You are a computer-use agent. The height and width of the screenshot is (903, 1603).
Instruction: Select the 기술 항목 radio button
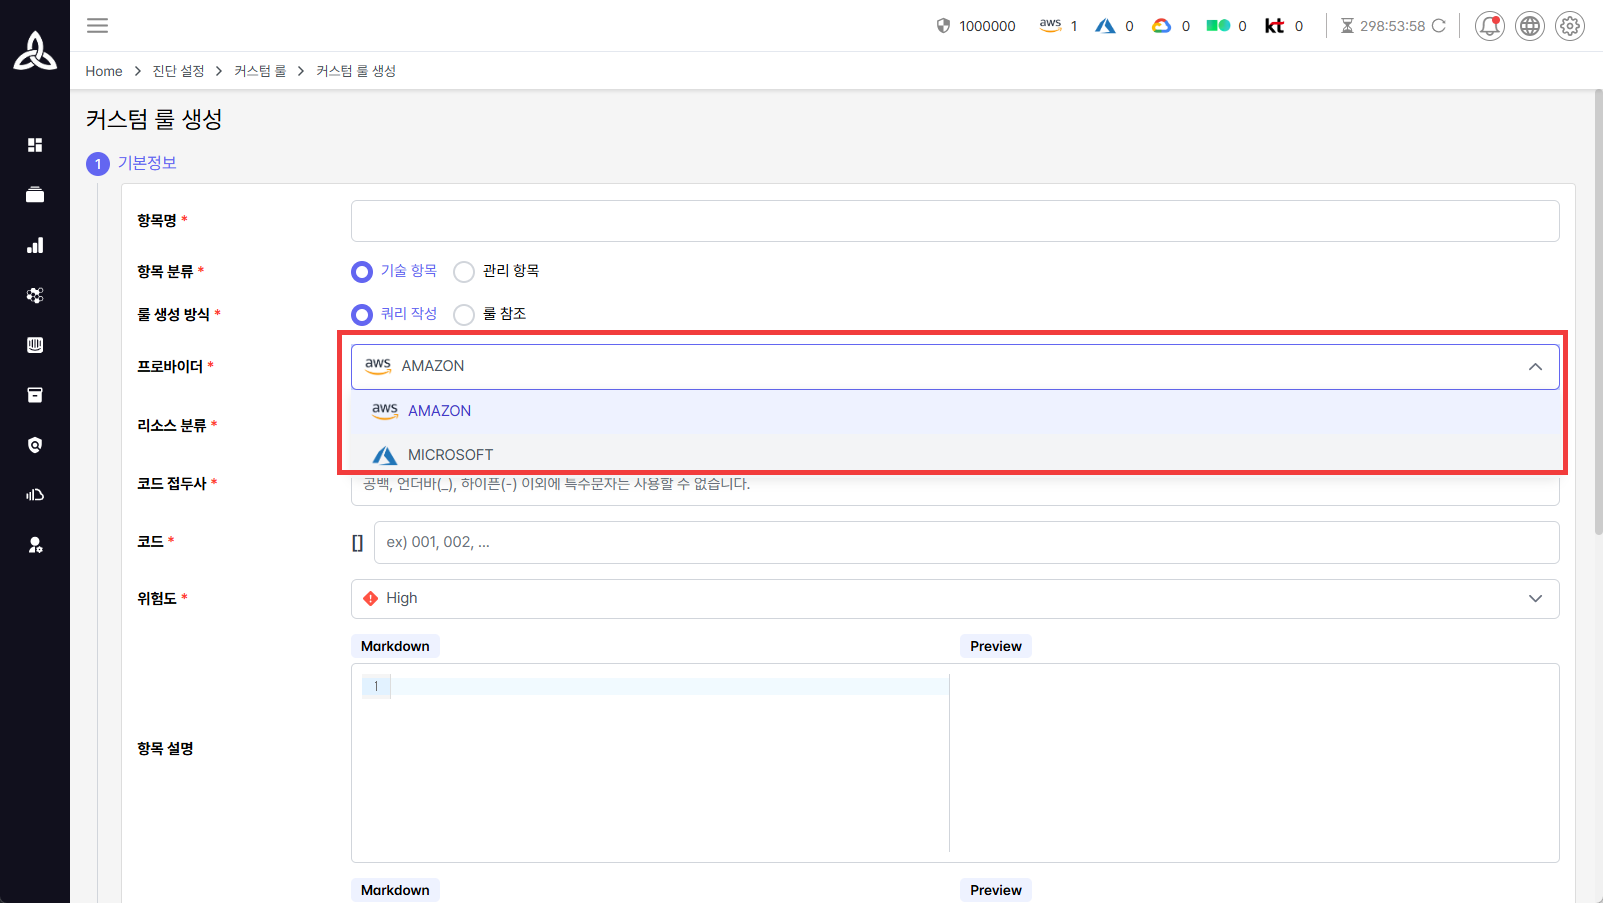pos(362,272)
